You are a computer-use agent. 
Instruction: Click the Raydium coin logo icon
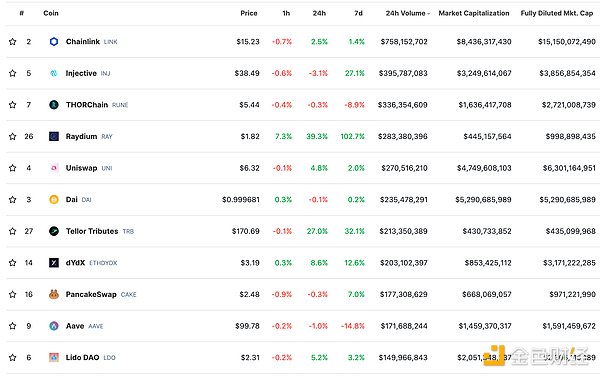pyautogui.click(x=54, y=136)
